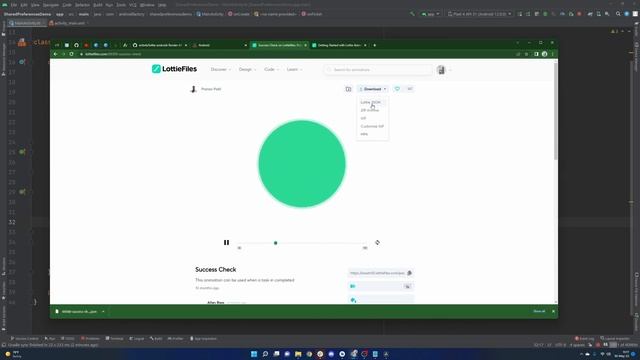The height and width of the screenshot is (360, 640).
Task: Open Search Everywhere magnifier in Android Studio
Action: click(618, 14)
